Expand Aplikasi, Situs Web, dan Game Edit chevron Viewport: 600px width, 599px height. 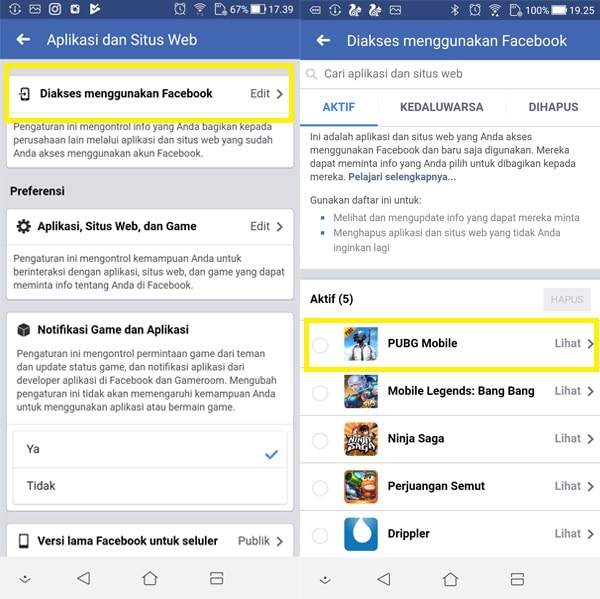click(x=280, y=227)
